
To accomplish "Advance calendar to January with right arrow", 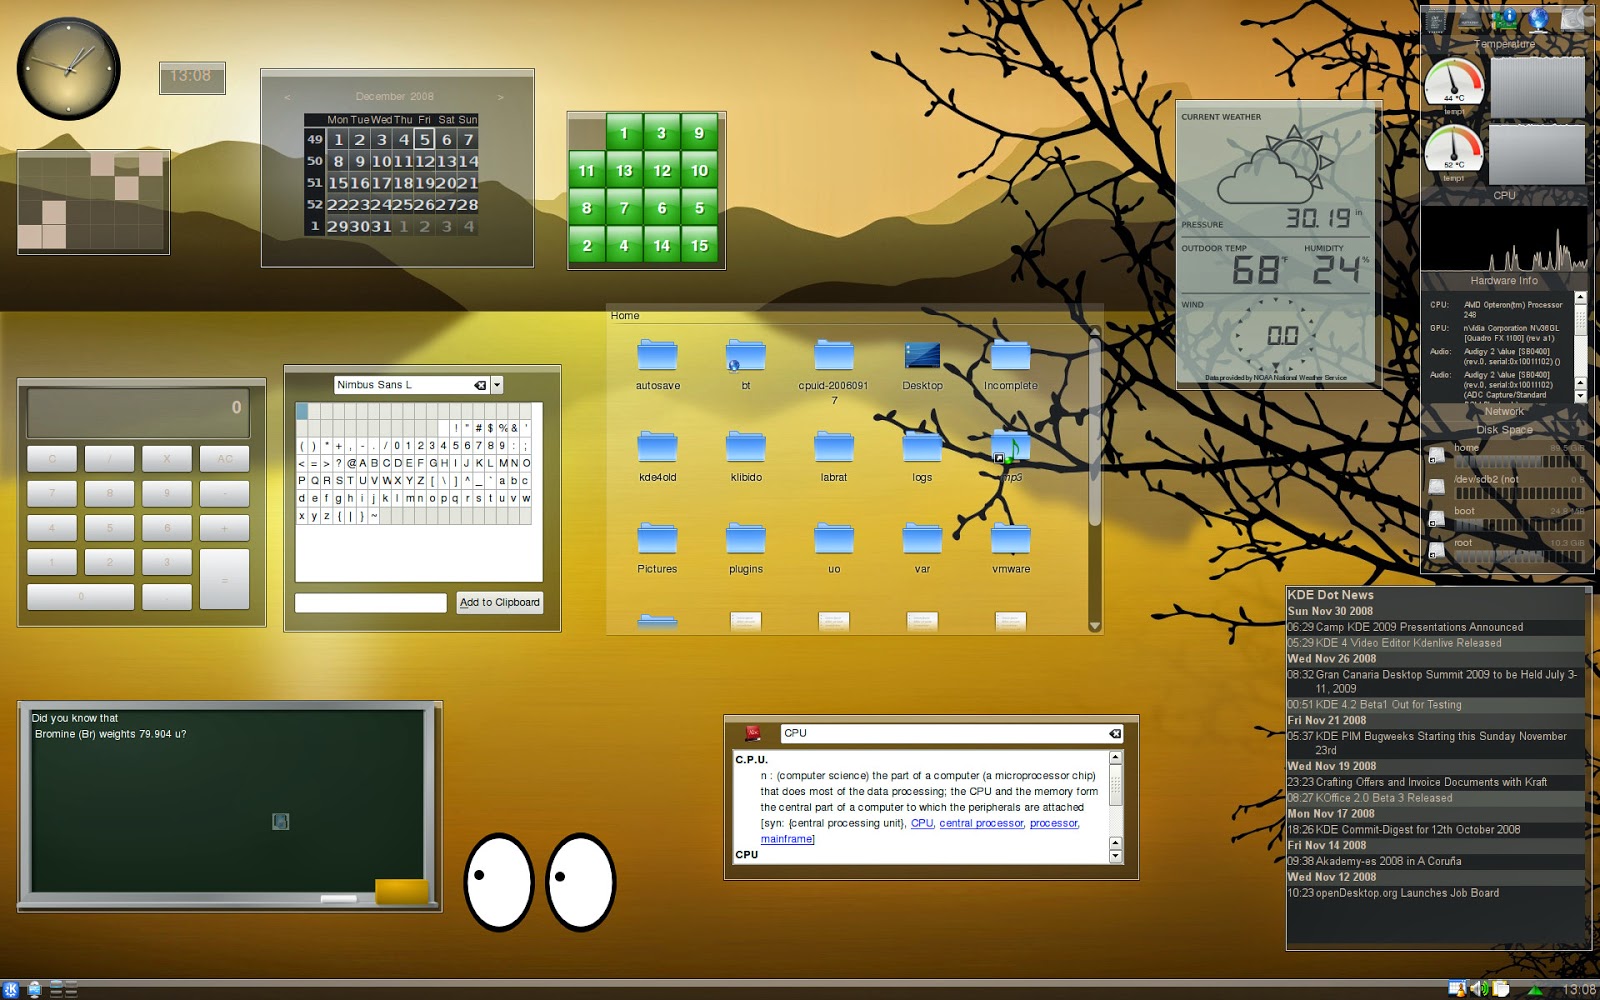I will pyautogui.click(x=500, y=96).
